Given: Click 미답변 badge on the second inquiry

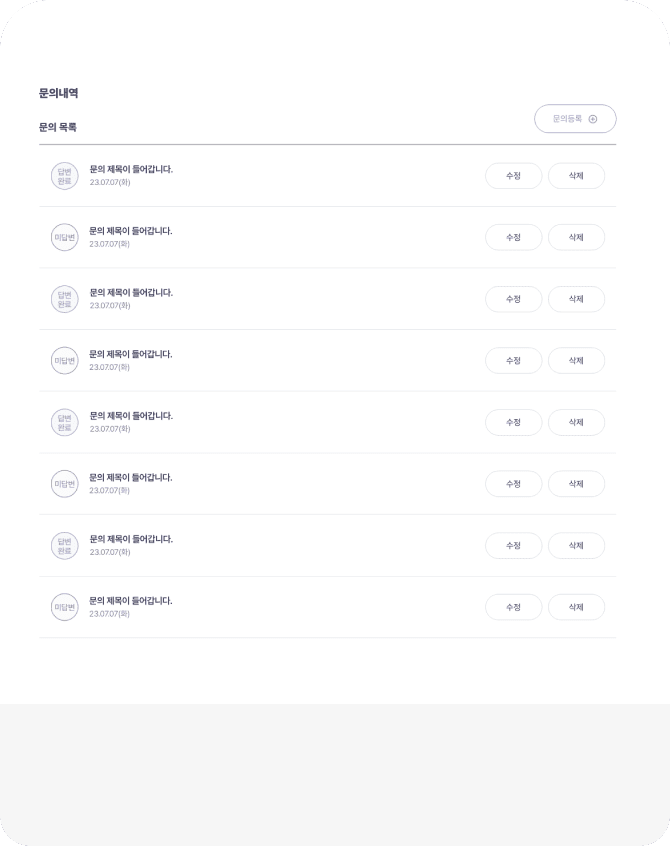Looking at the screenshot, I should click(64, 237).
